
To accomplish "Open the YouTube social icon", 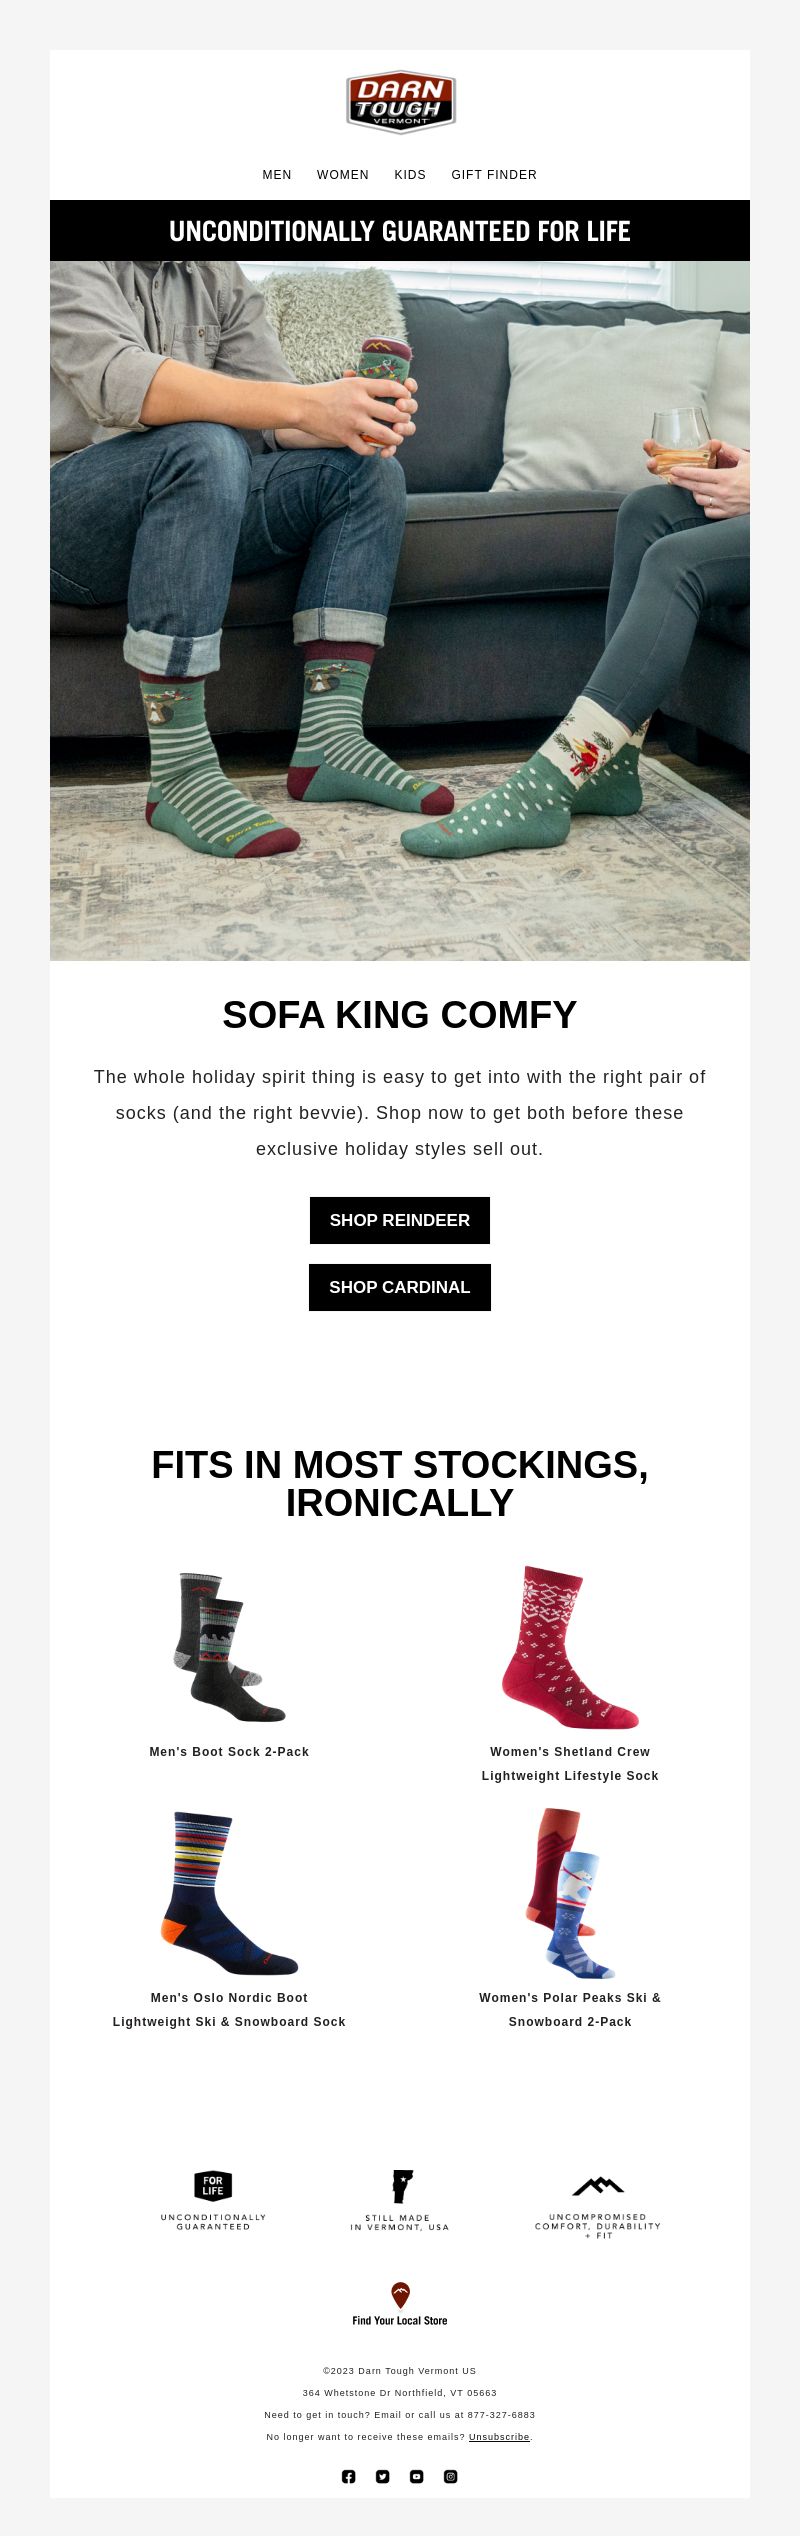I will coord(417,2476).
